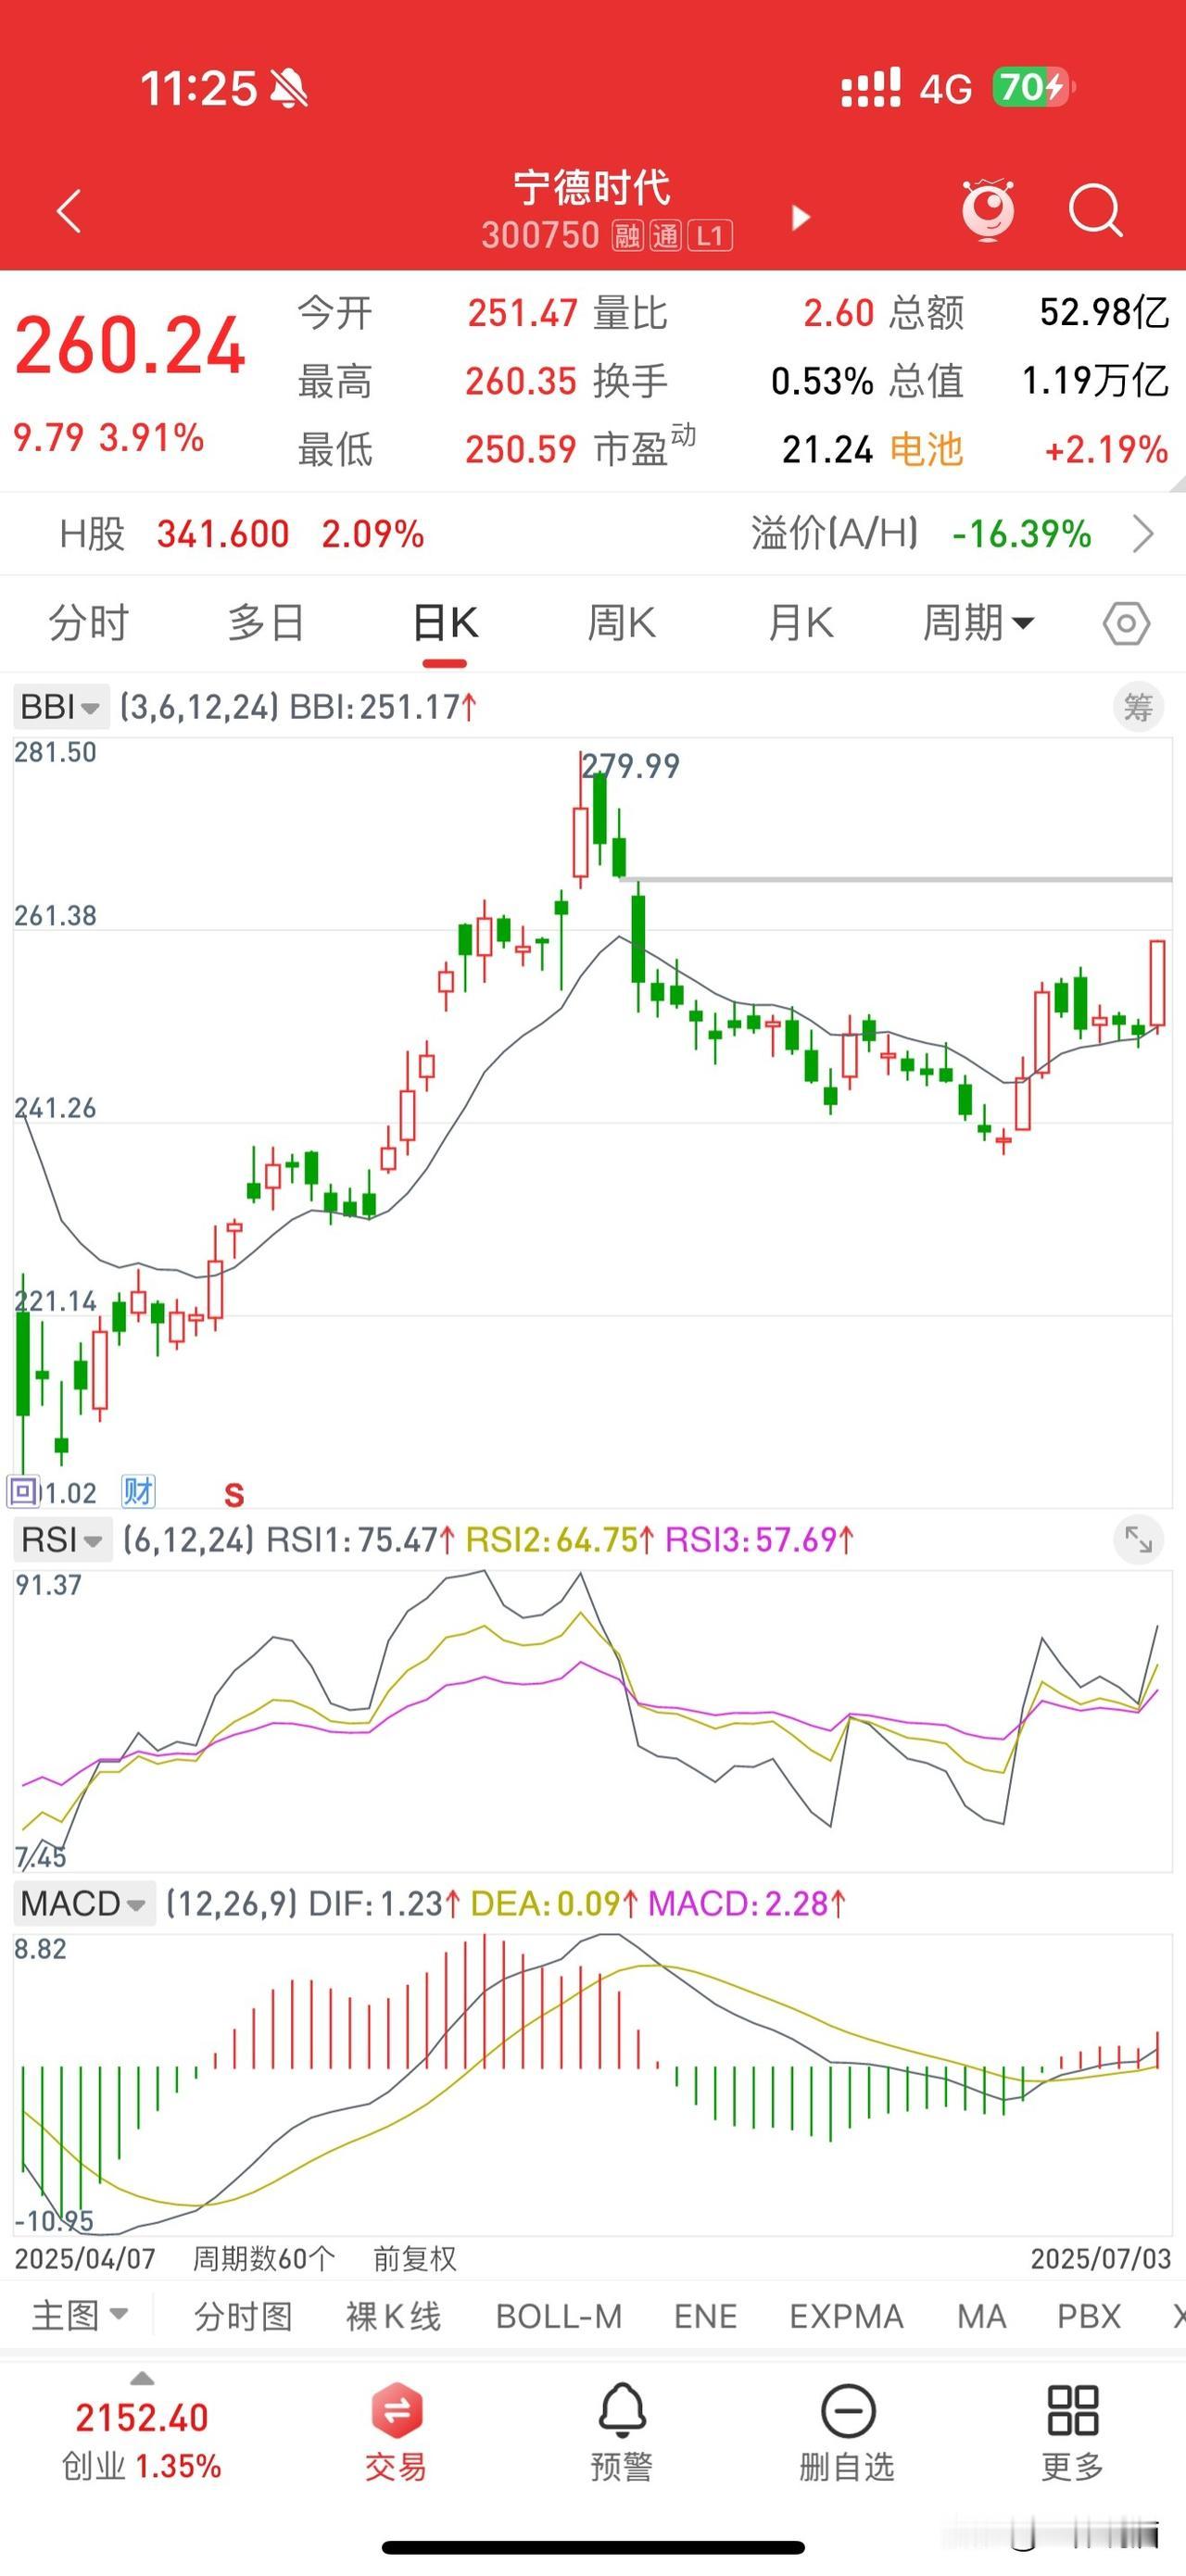Go to next stock arrow
The width and height of the screenshot is (1186, 2576).
coord(800,217)
